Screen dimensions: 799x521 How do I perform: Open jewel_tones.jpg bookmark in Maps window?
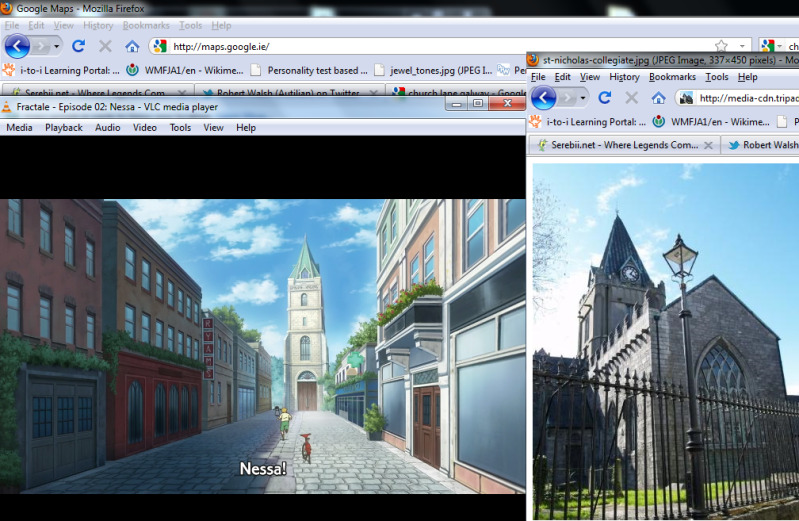(x=433, y=70)
